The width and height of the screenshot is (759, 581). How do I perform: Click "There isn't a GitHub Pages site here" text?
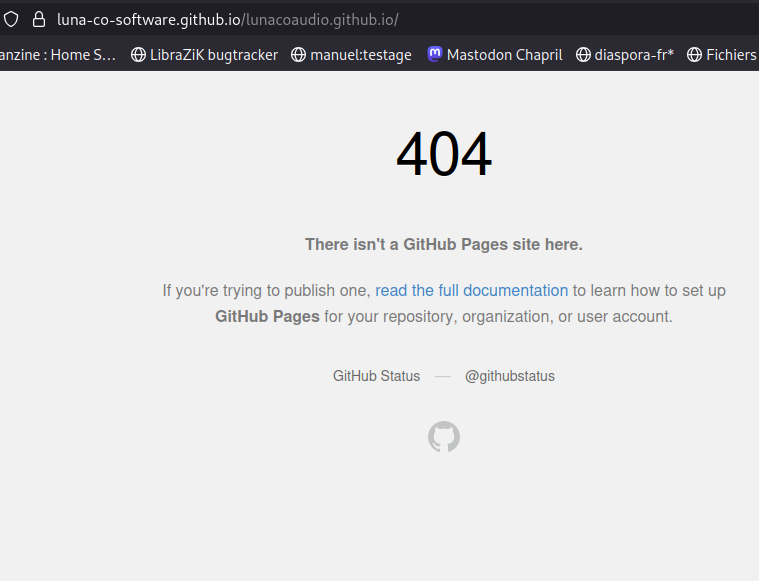pyautogui.click(x=443, y=244)
